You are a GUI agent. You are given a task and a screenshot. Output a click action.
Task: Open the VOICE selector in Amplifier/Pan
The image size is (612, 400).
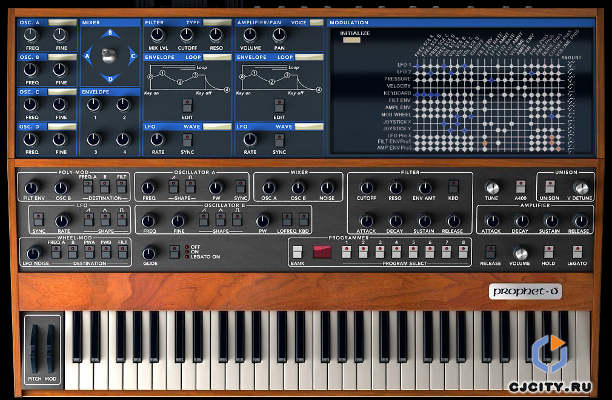pos(317,23)
